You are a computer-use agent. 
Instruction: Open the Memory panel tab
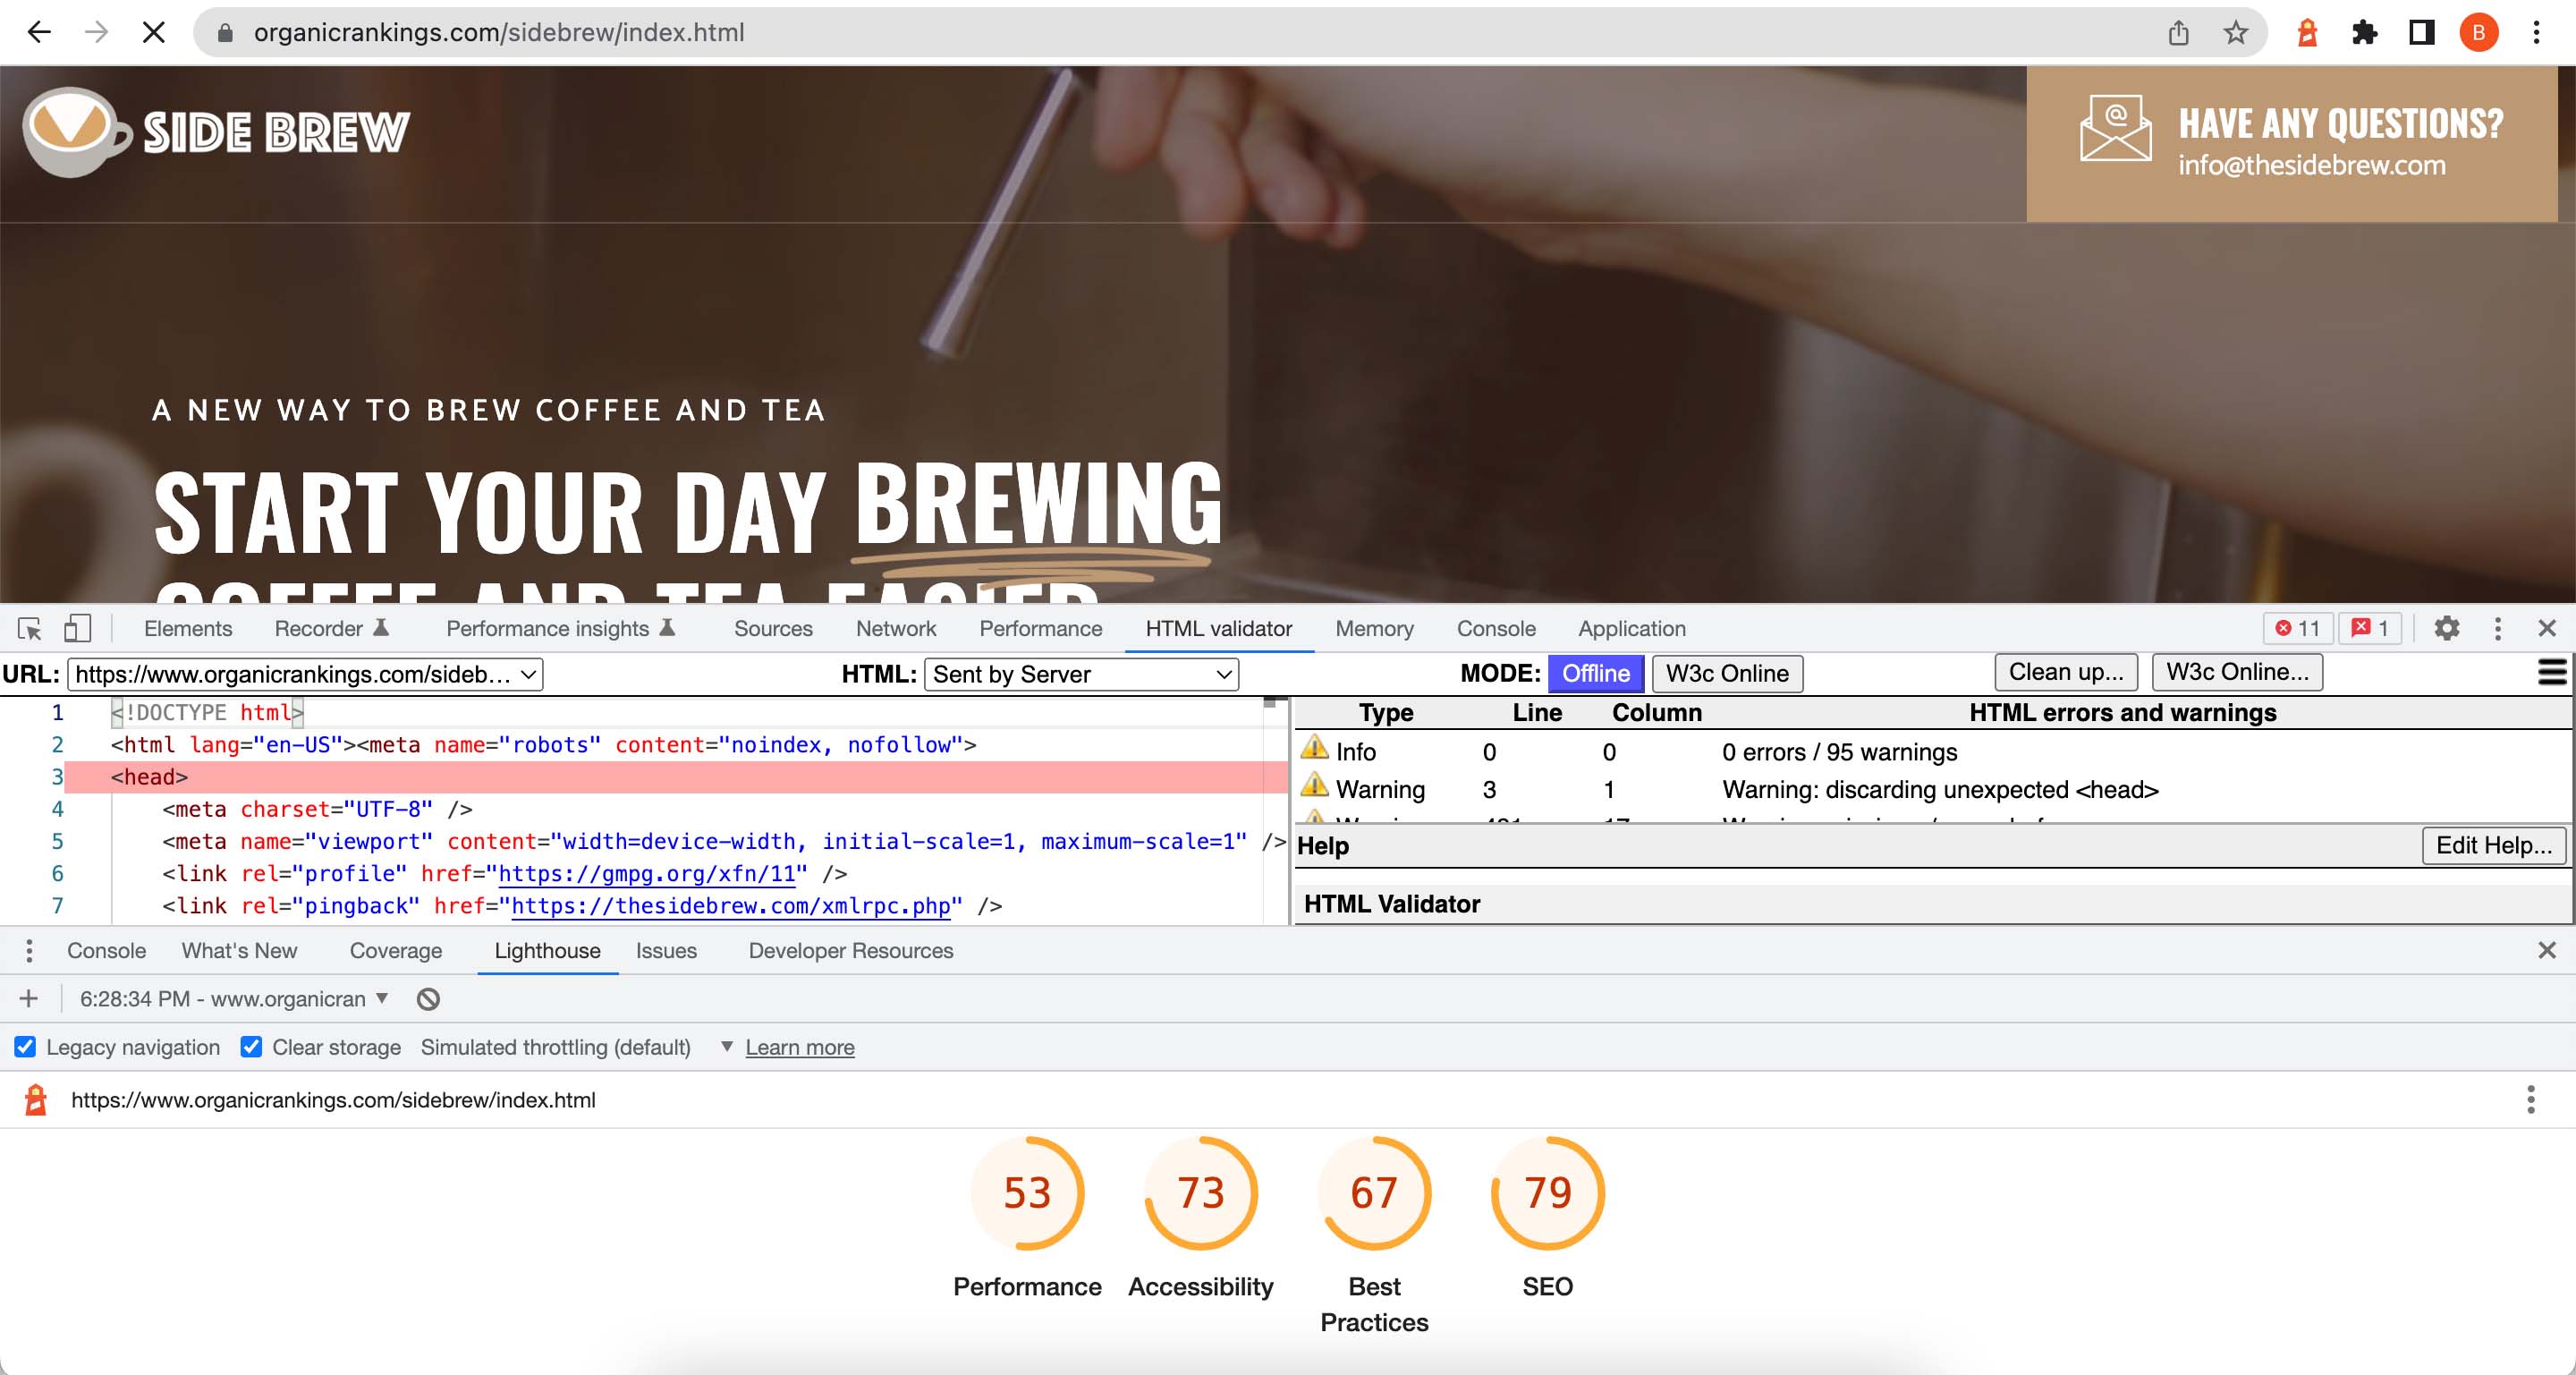pos(1374,628)
